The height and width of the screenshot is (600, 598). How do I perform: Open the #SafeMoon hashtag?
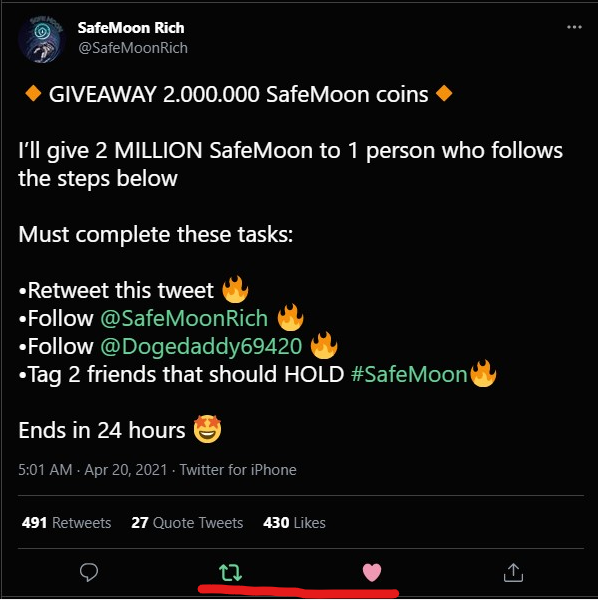(409, 374)
